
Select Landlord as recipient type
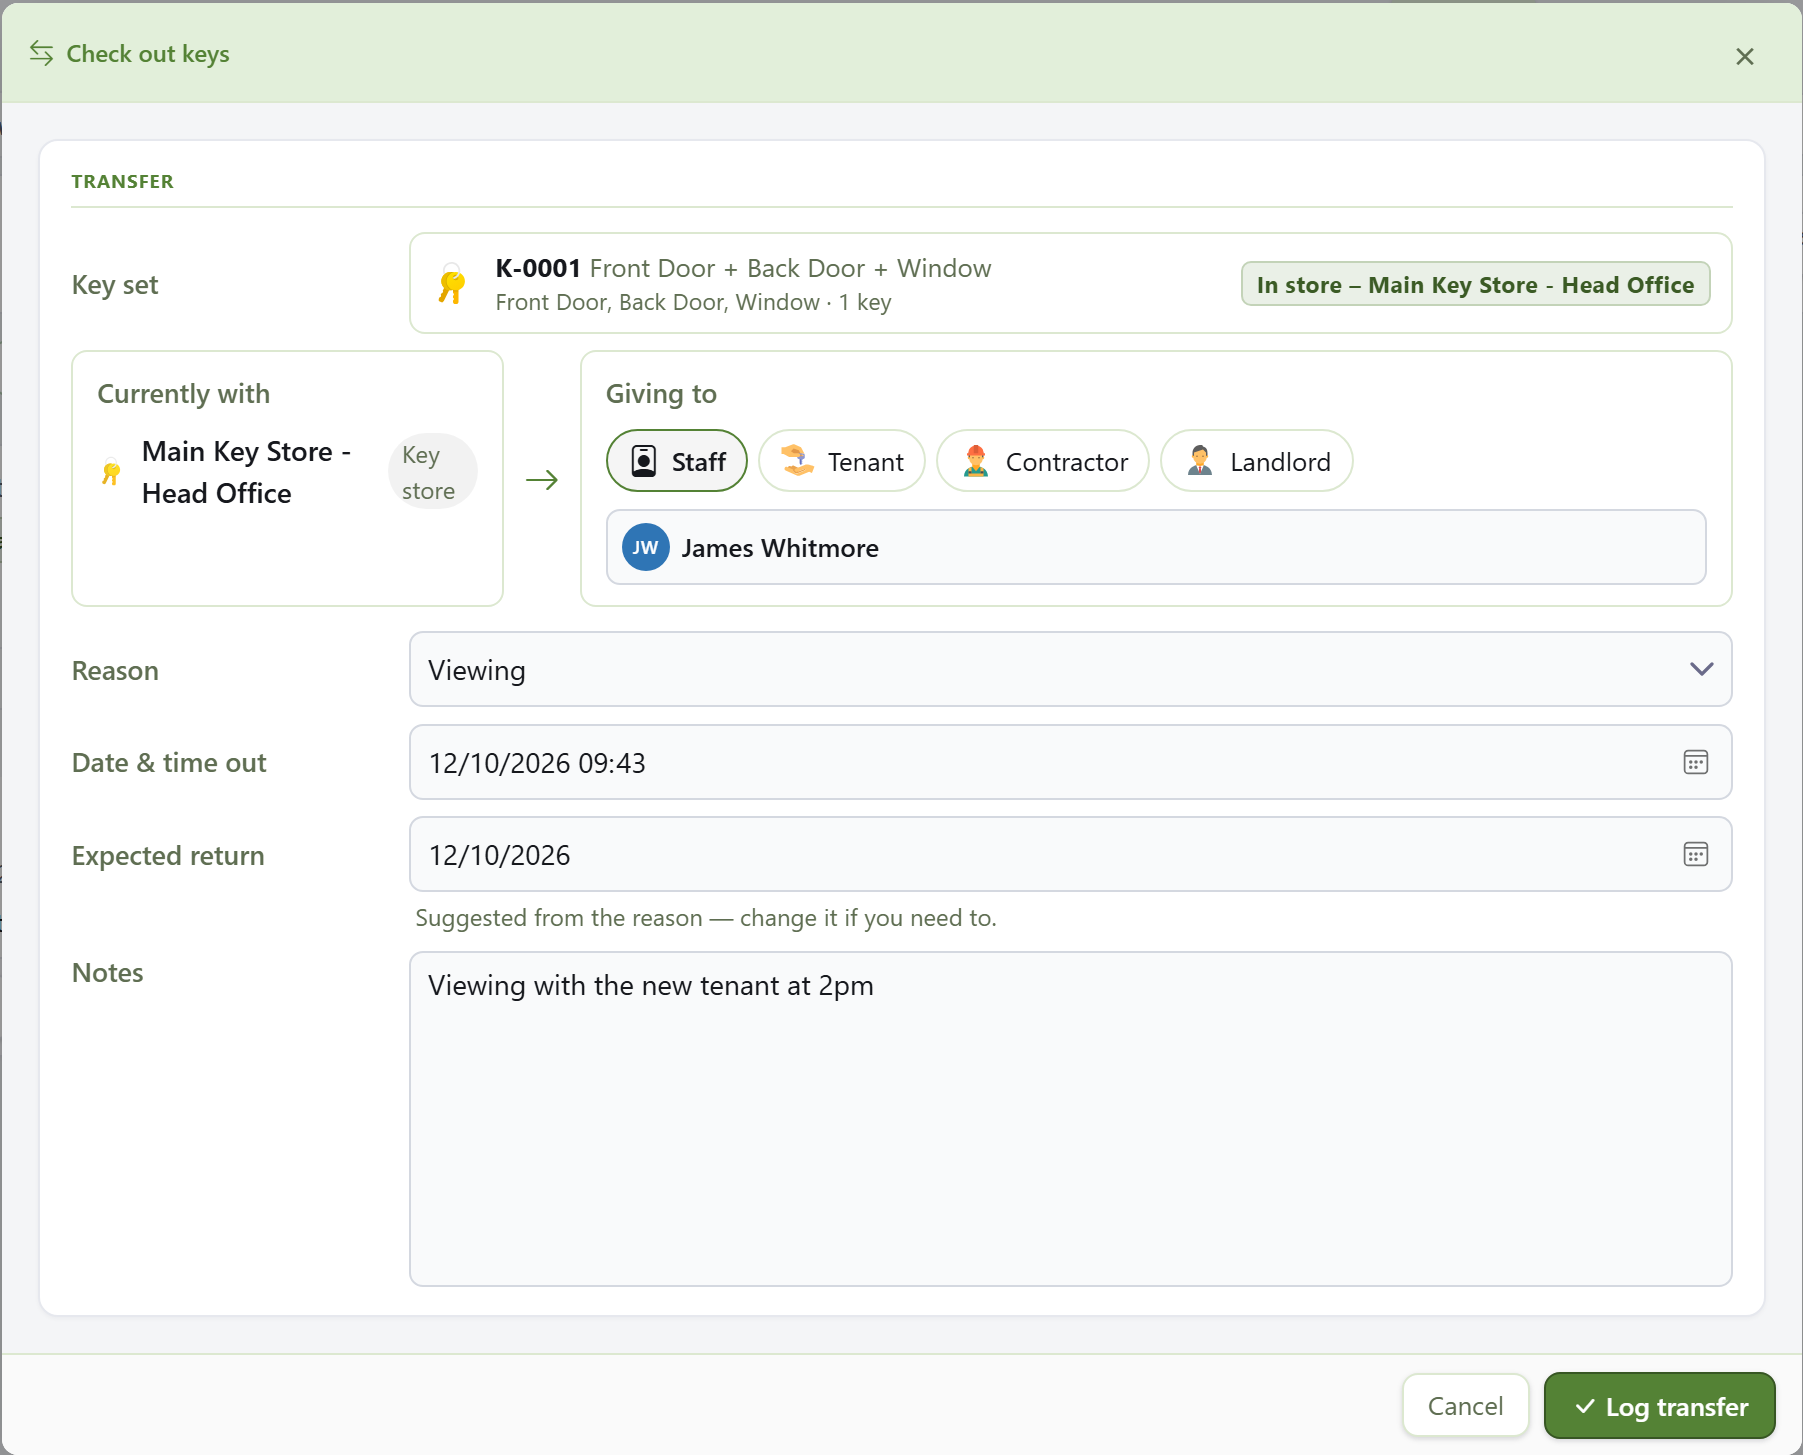(1257, 461)
